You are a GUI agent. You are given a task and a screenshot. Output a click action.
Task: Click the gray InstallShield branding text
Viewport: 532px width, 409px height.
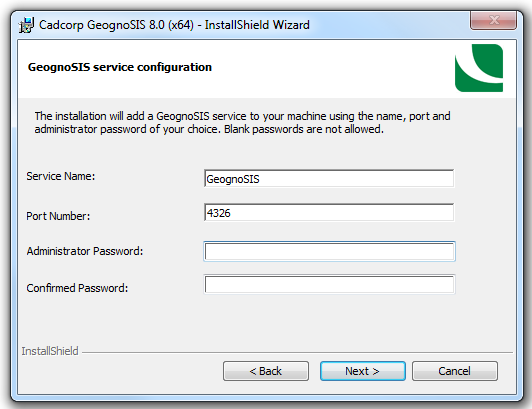(x=50, y=351)
